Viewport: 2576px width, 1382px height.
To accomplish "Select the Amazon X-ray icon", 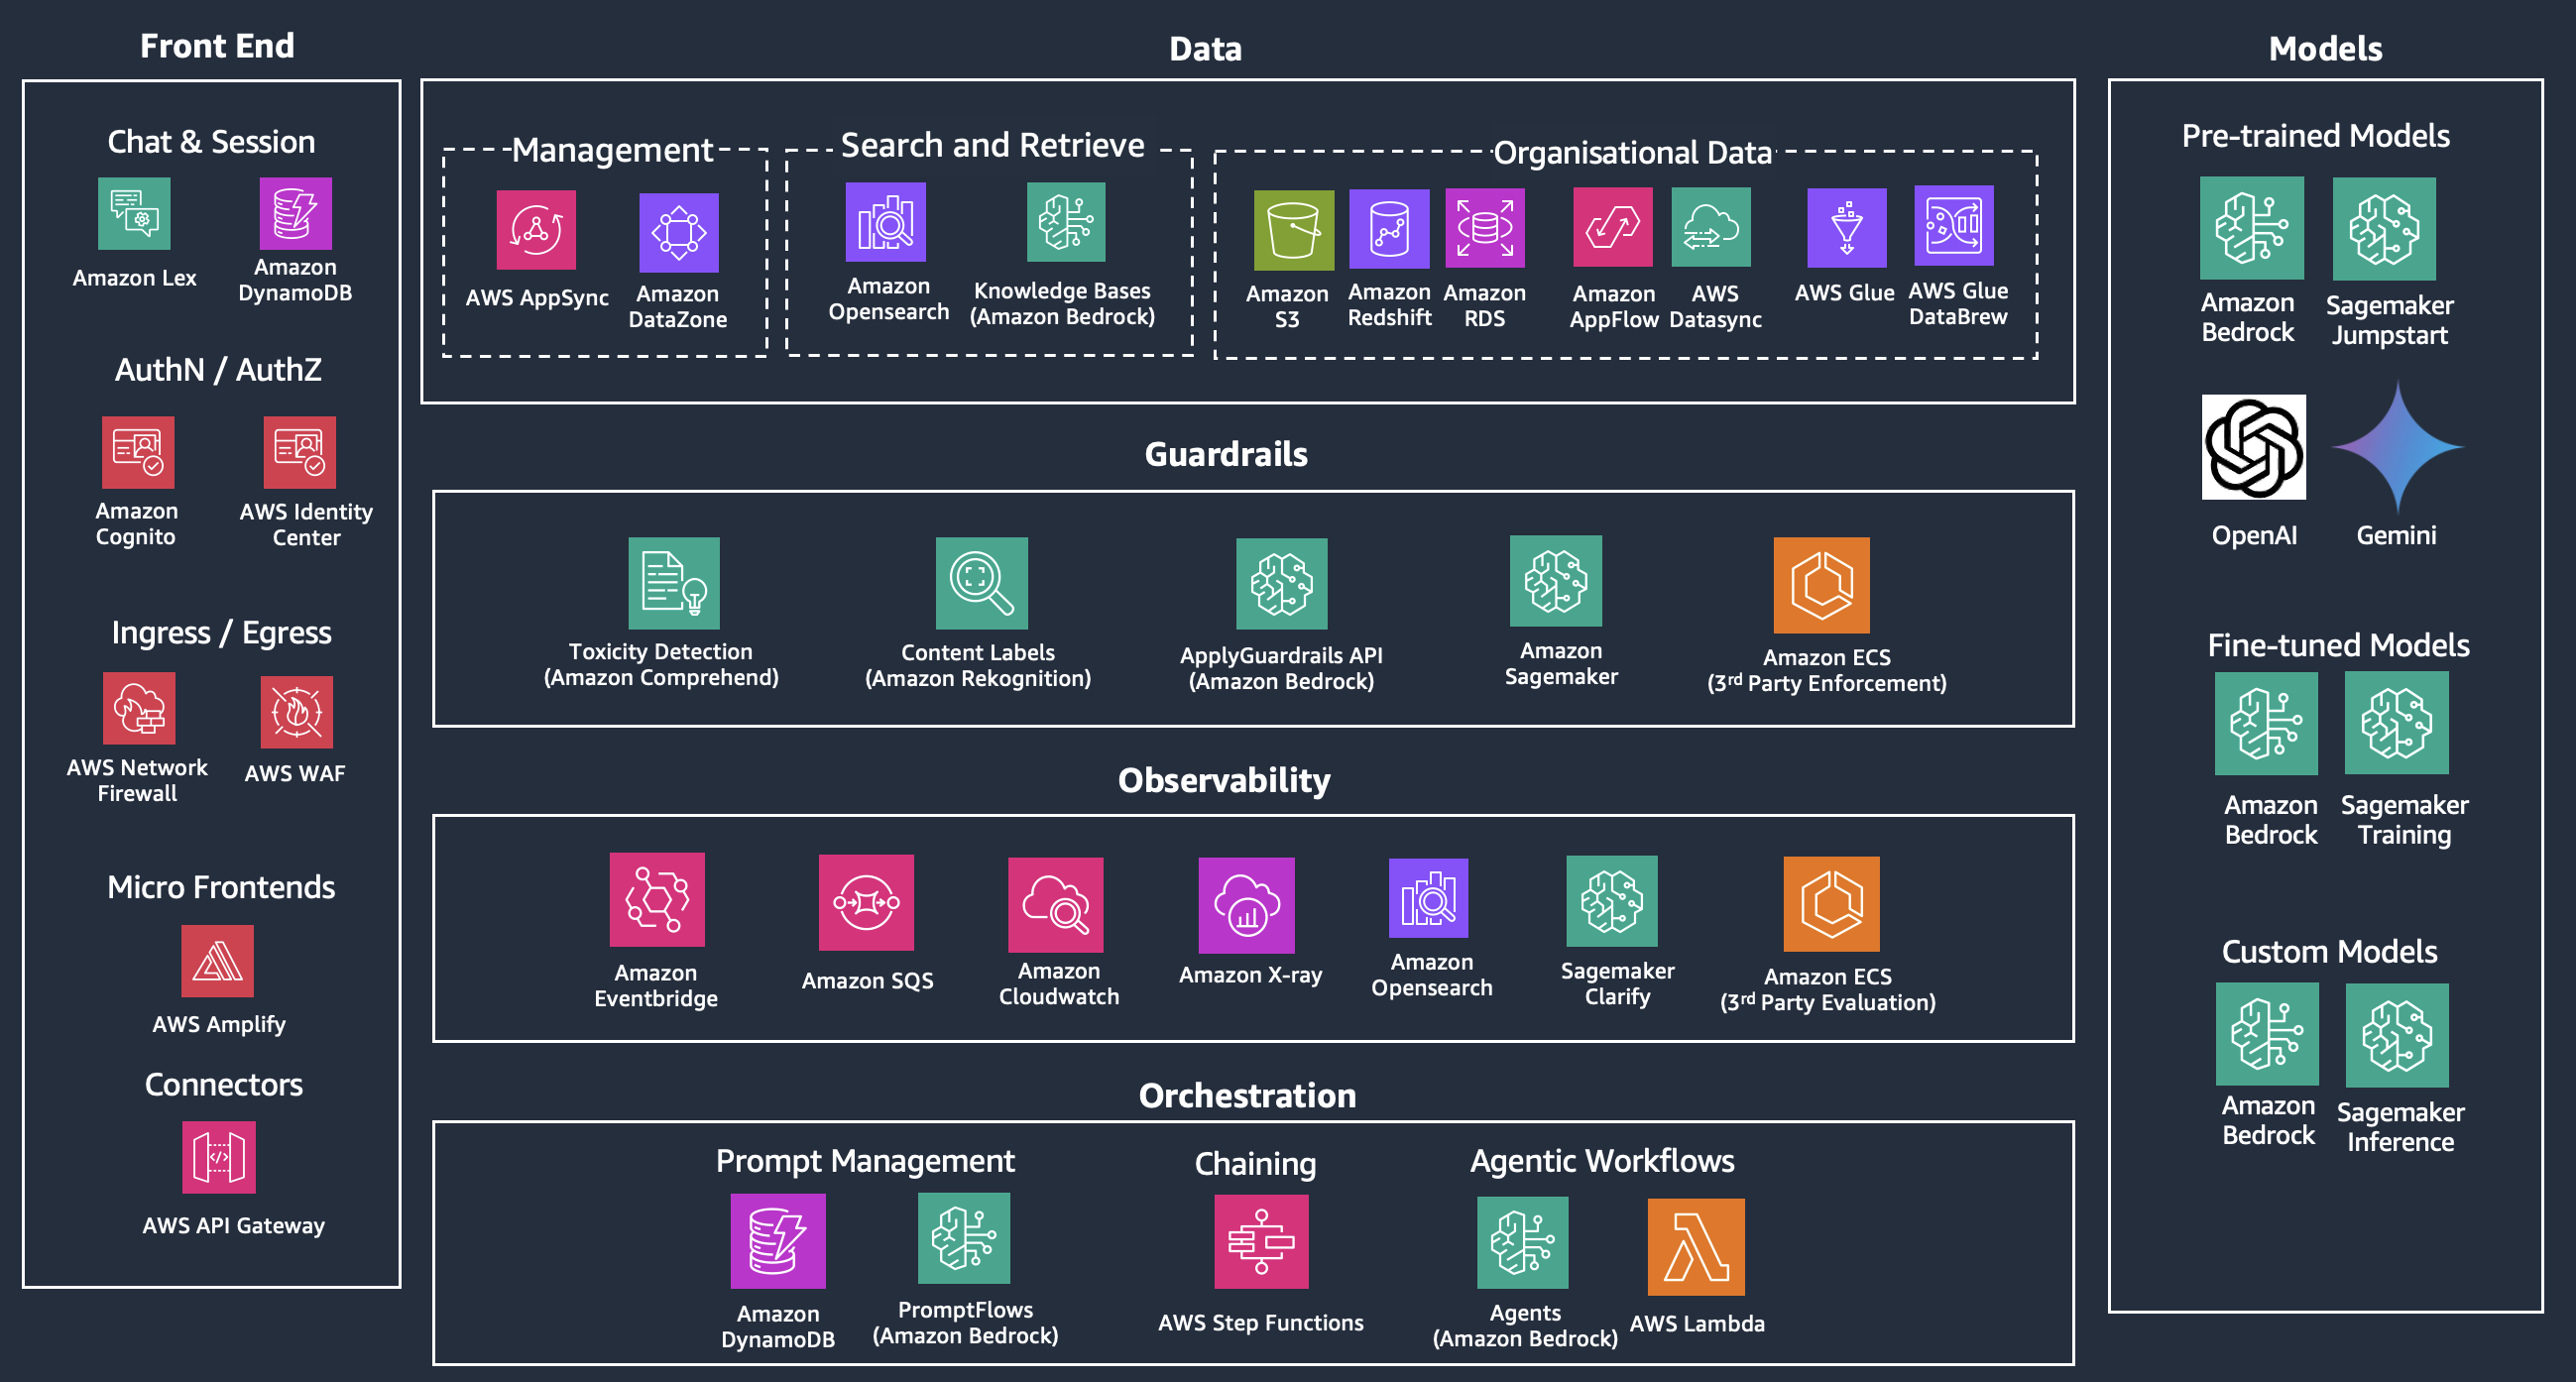I will click(1246, 905).
